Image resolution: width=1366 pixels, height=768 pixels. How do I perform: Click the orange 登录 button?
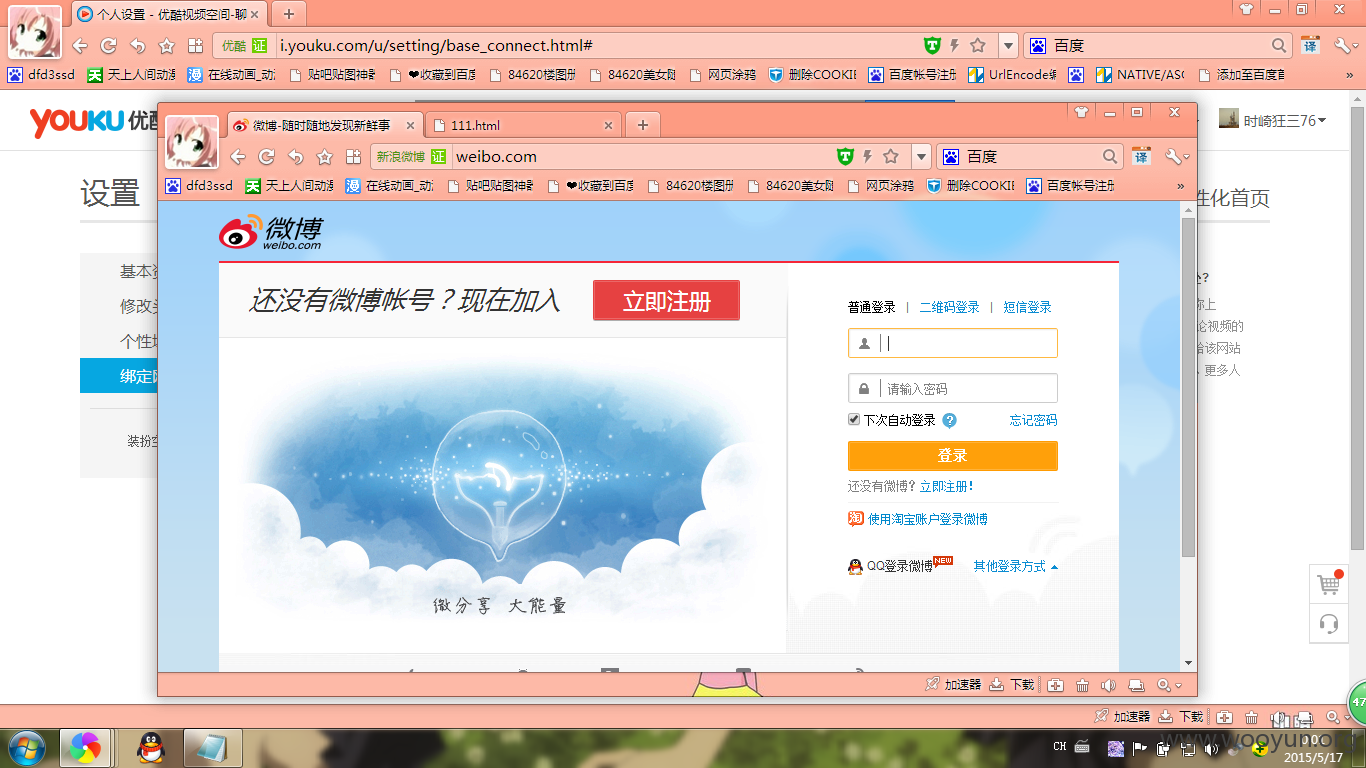click(953, 455)
